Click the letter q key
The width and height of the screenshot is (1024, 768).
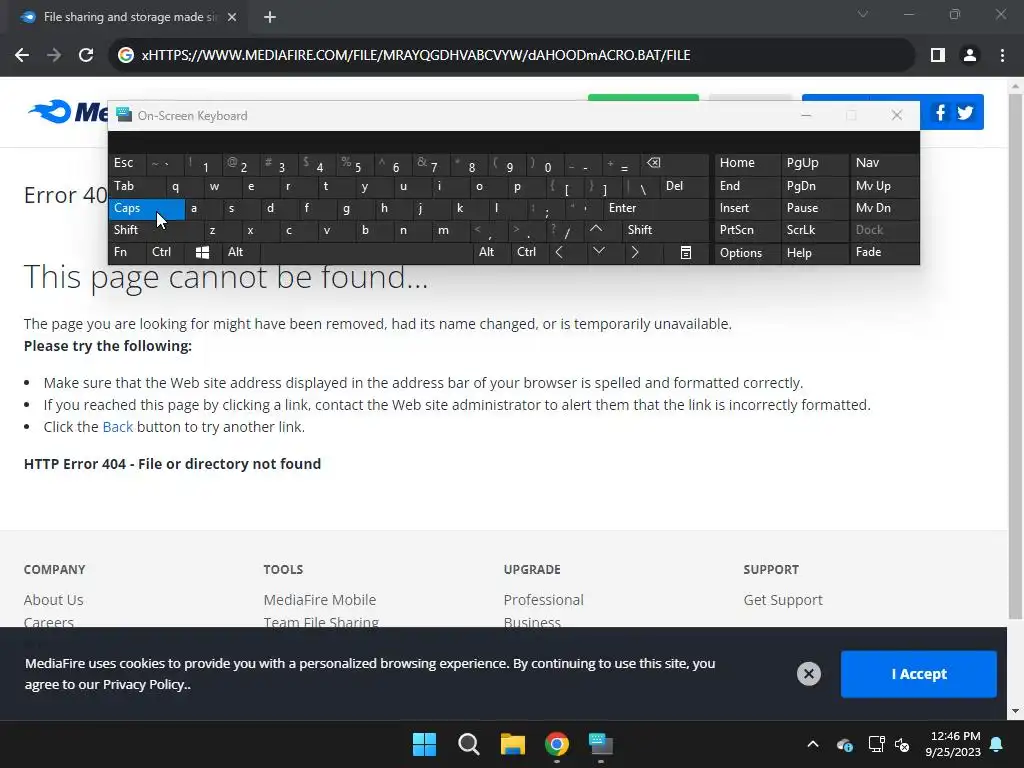coord(184,186)
